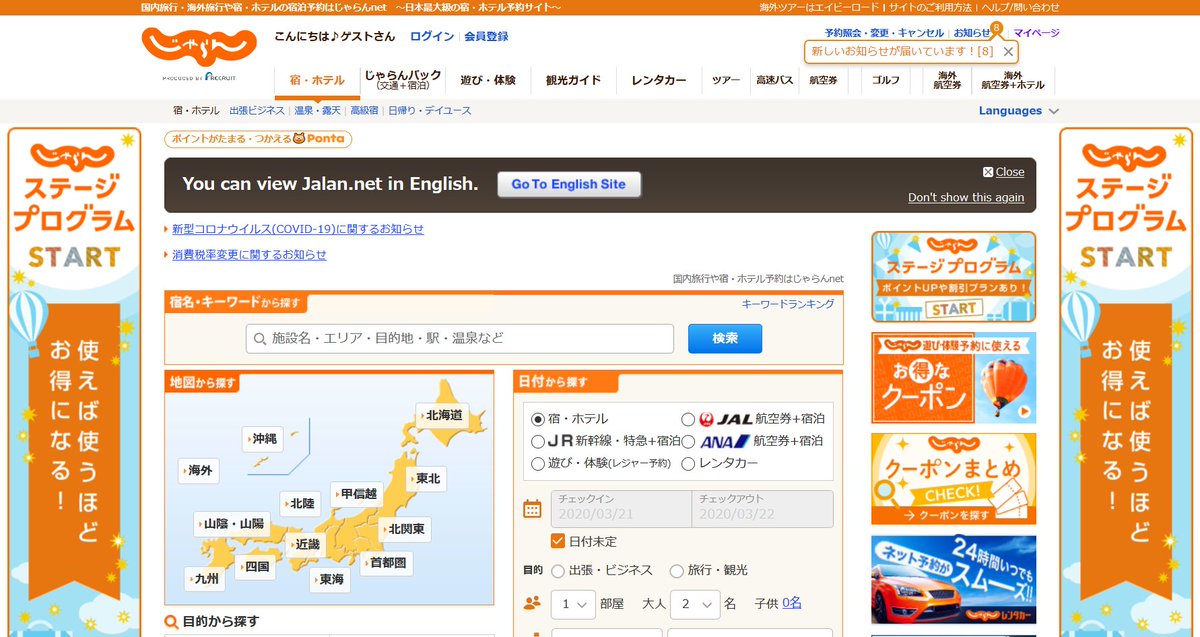The image size is (1200, 637).
Task: Click the check-in date field
Action: 620,509
